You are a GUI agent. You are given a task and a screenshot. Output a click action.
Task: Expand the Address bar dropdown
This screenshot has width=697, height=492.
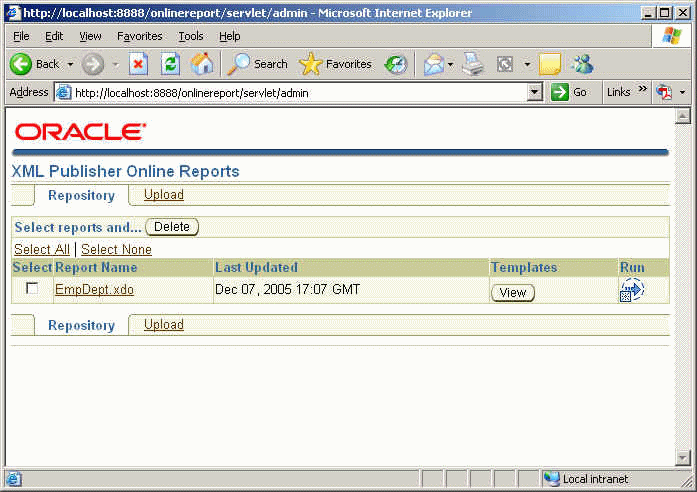point(535,92)
